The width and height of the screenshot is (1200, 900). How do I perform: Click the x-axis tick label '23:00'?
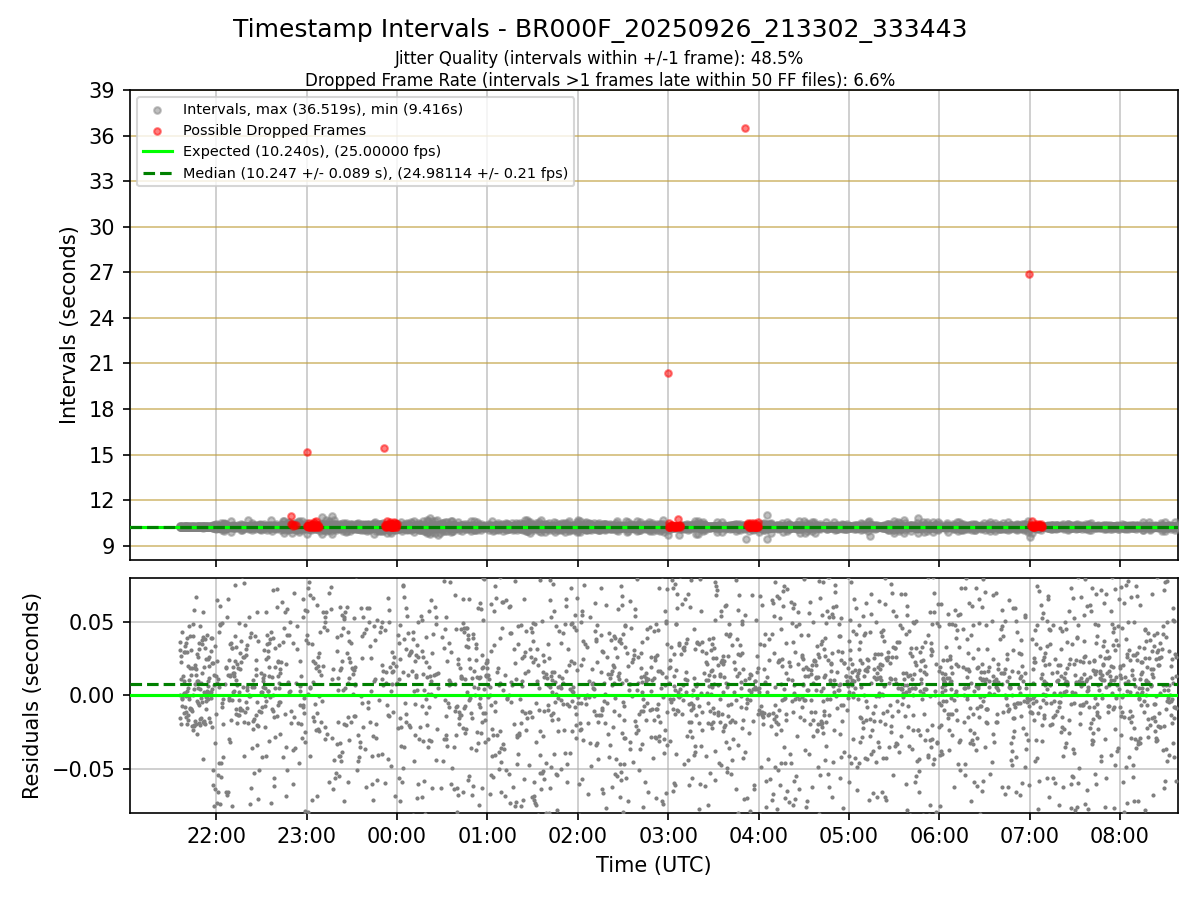[306, 835]
